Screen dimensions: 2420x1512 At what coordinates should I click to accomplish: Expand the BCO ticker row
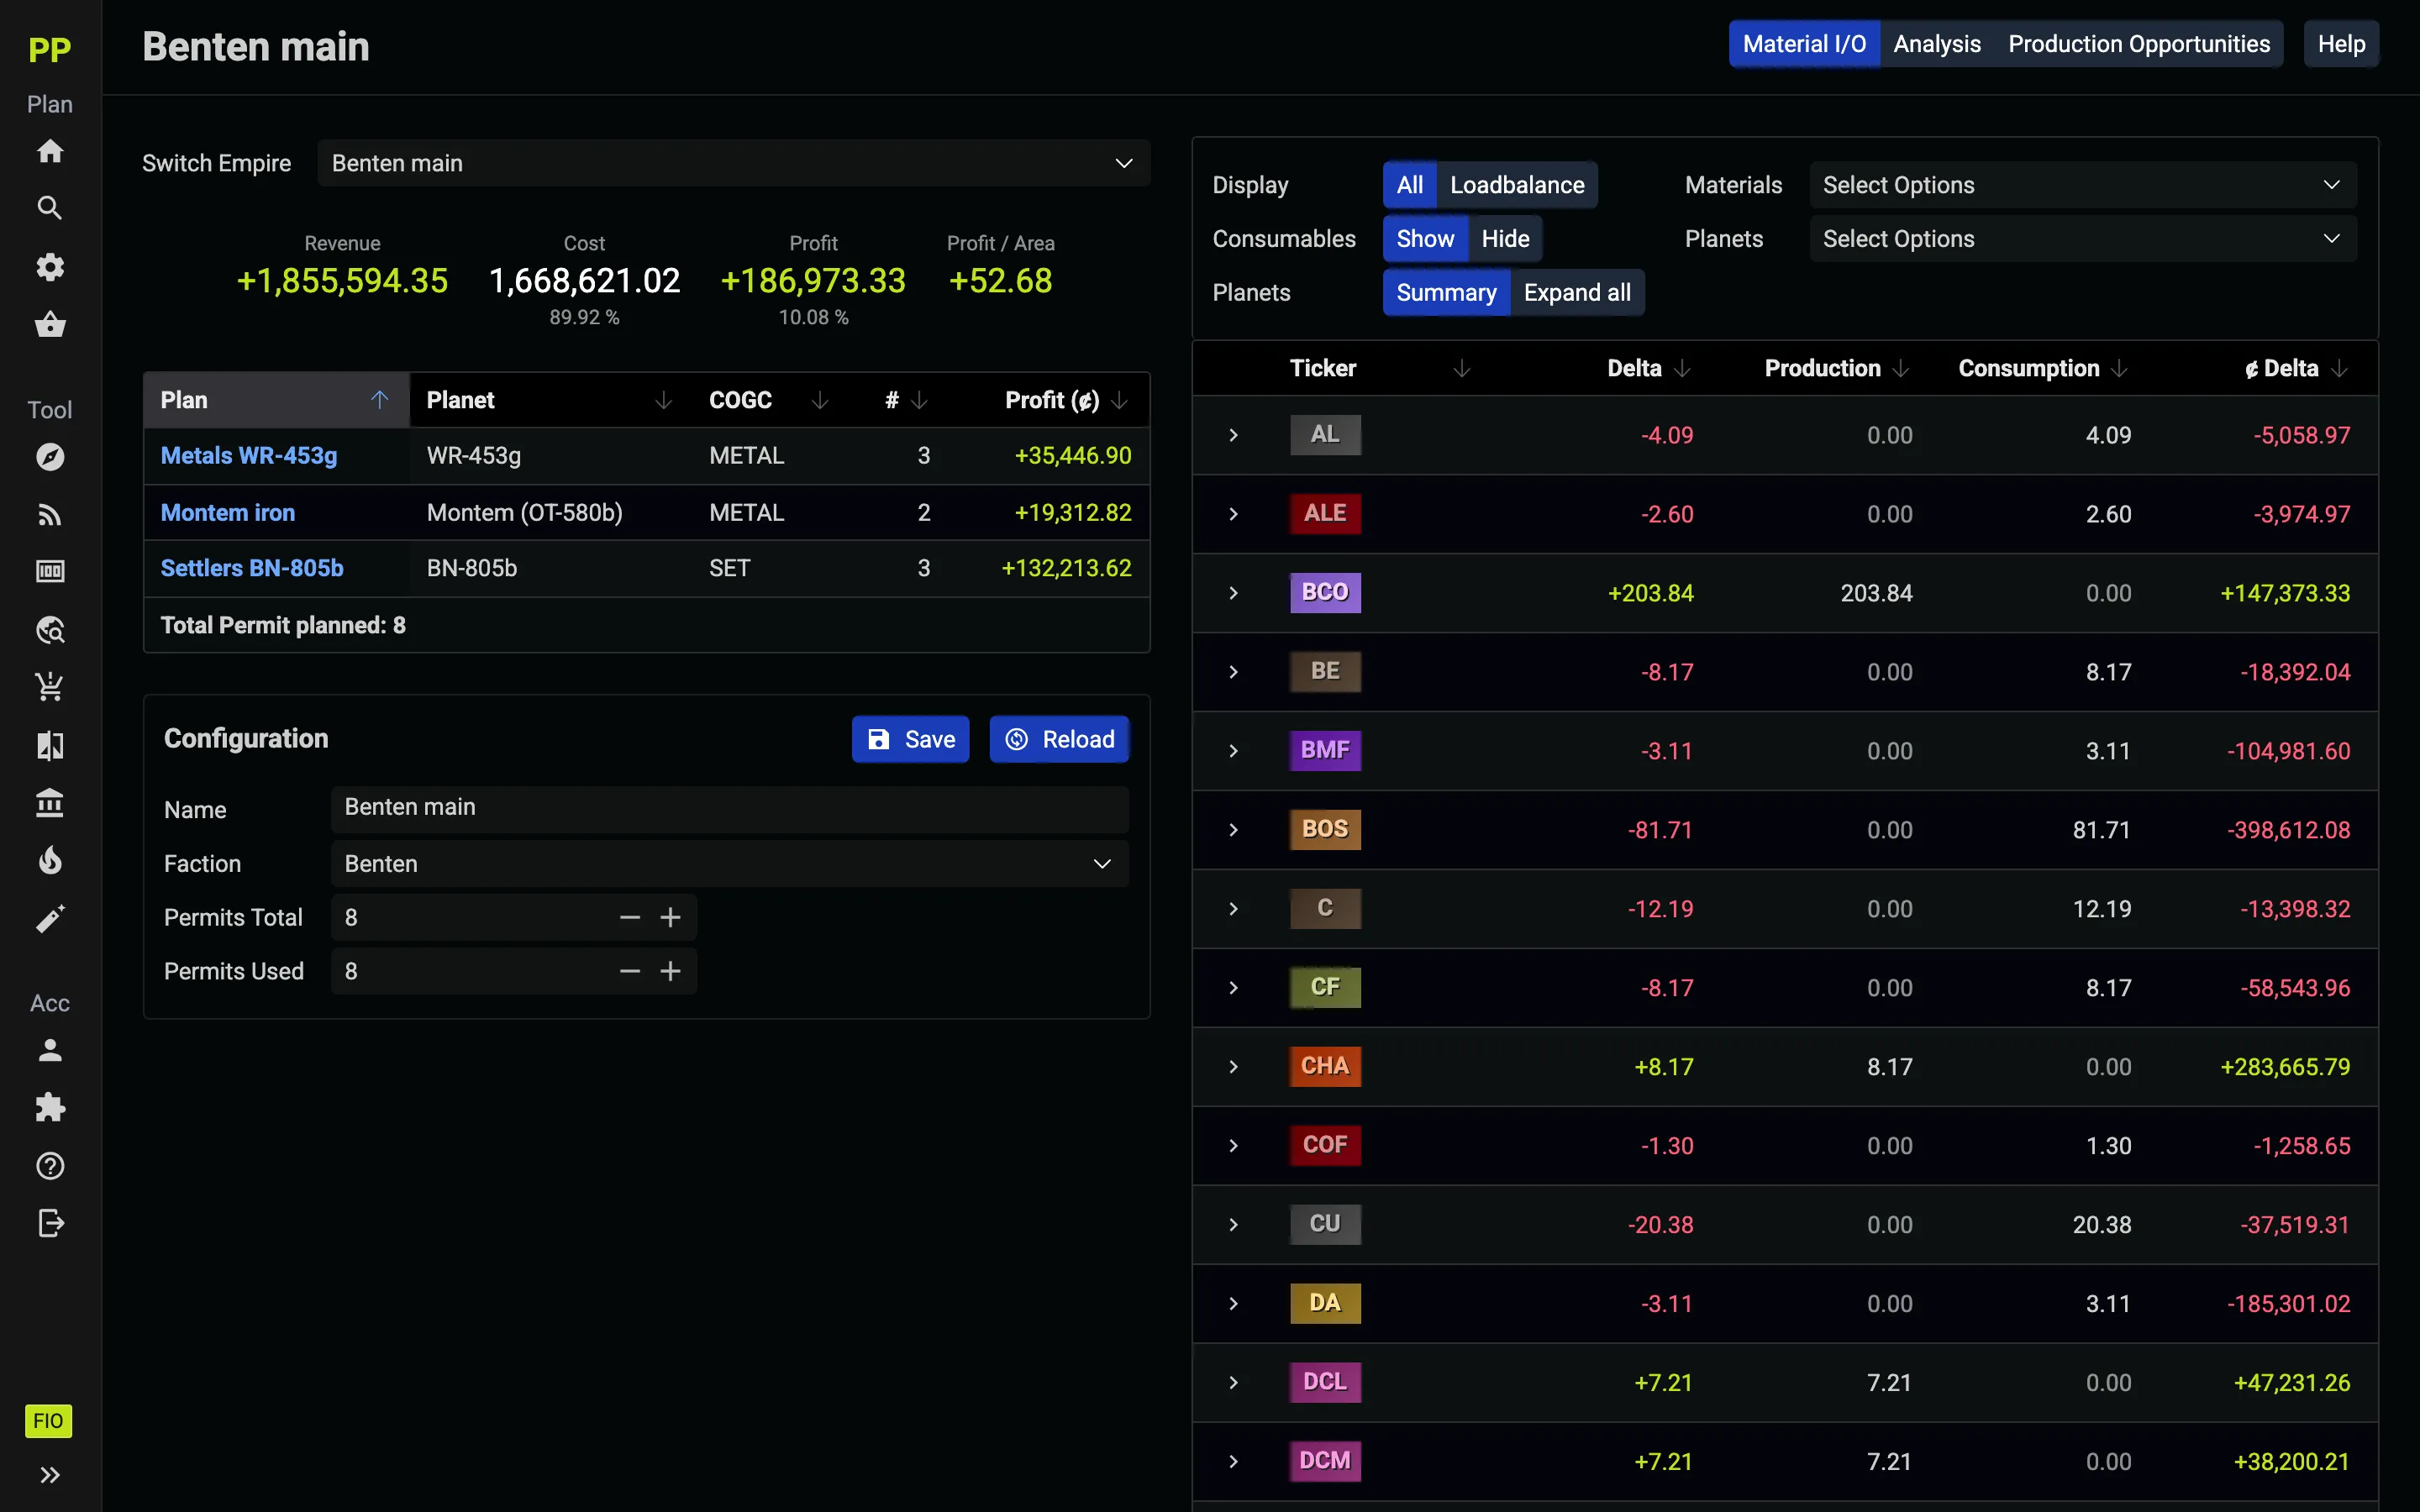(1234, 593)
